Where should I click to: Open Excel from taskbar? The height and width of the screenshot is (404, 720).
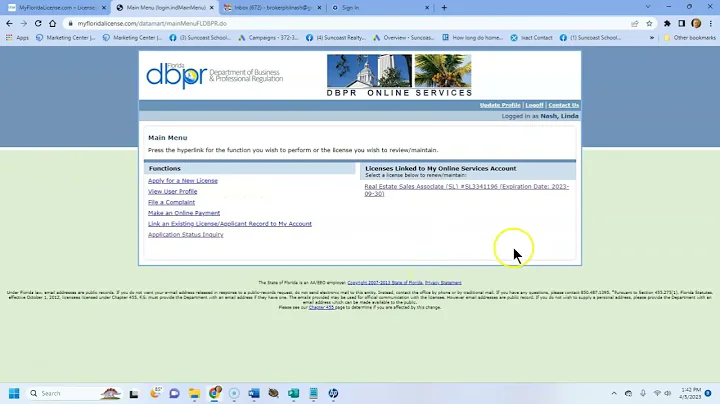[x=293, y=393]
